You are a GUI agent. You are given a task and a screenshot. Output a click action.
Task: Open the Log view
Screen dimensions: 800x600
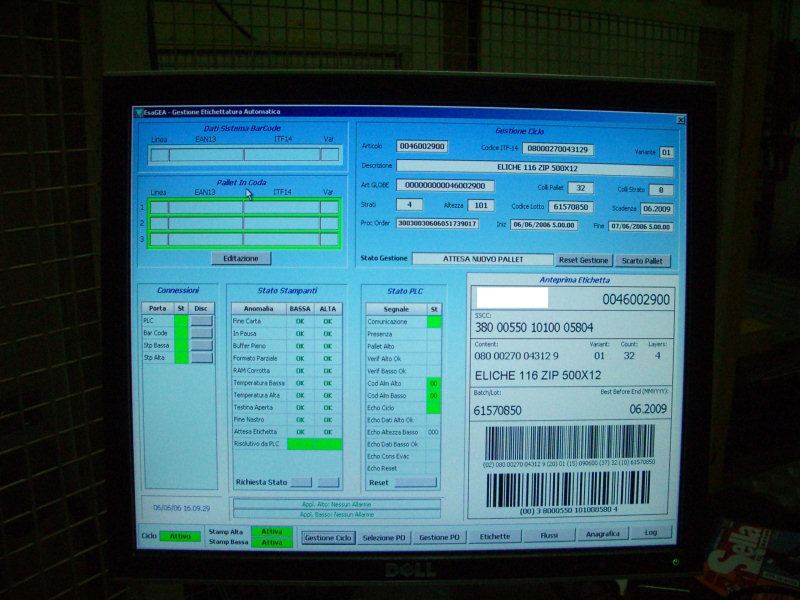point(651,533)
